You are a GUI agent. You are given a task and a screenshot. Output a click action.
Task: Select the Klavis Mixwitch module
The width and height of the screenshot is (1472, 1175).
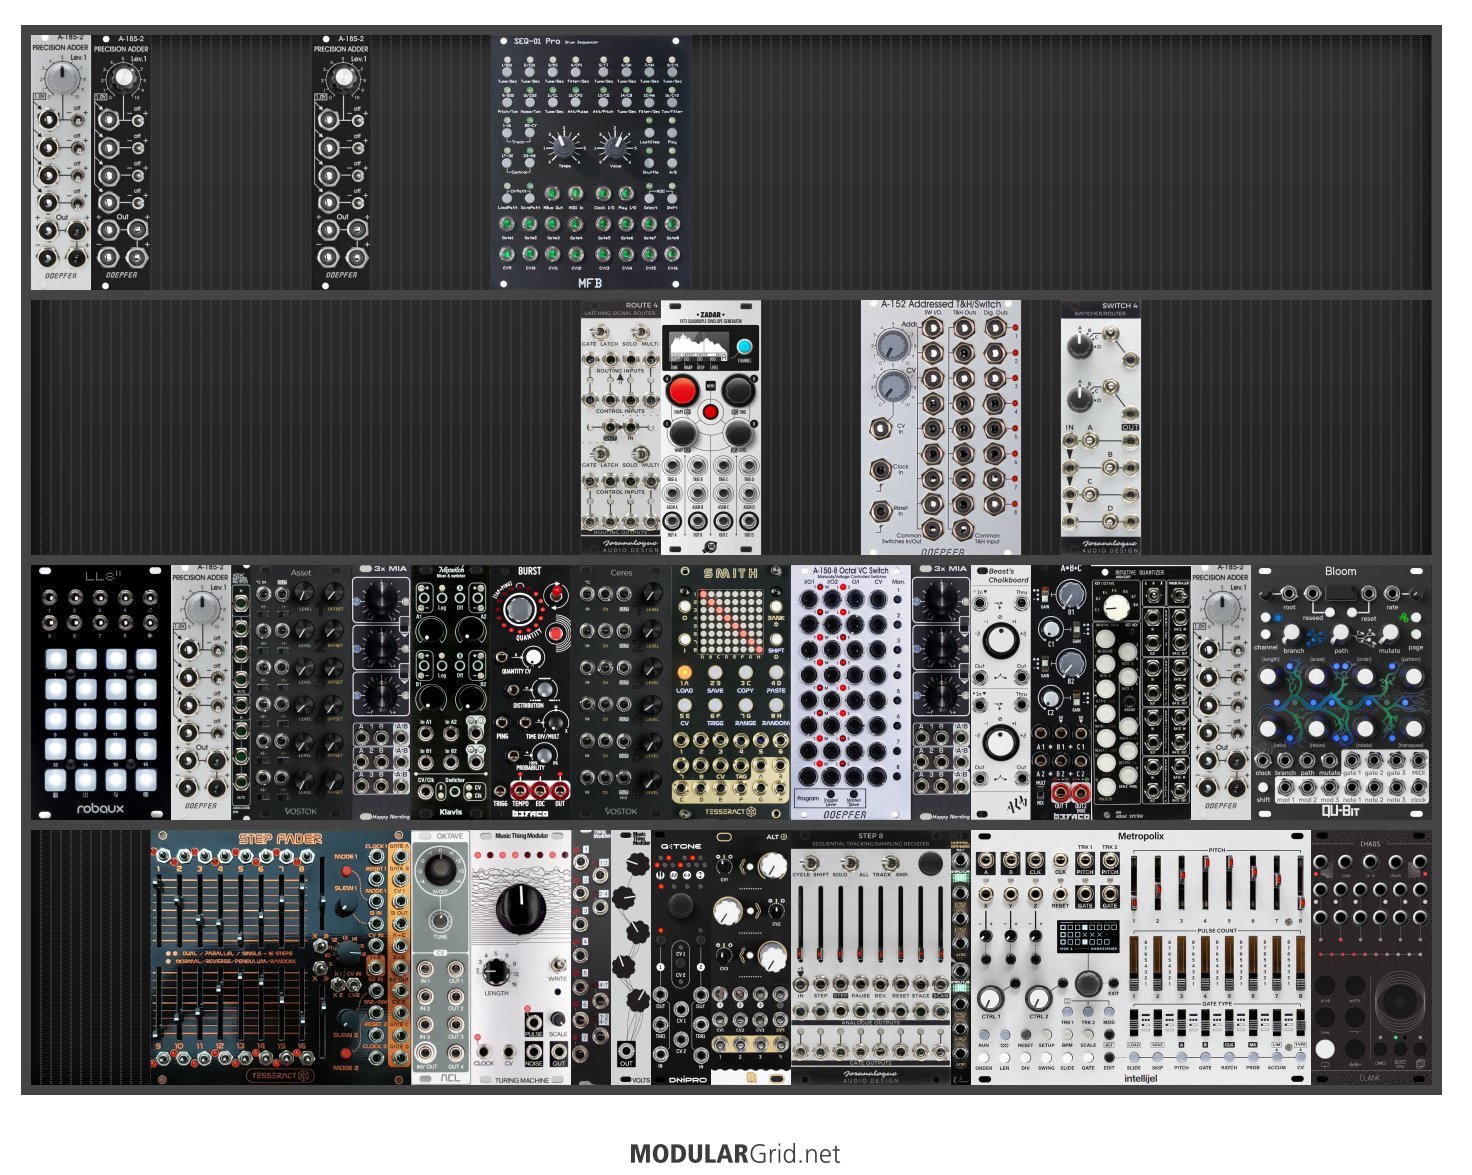(450, 692)
